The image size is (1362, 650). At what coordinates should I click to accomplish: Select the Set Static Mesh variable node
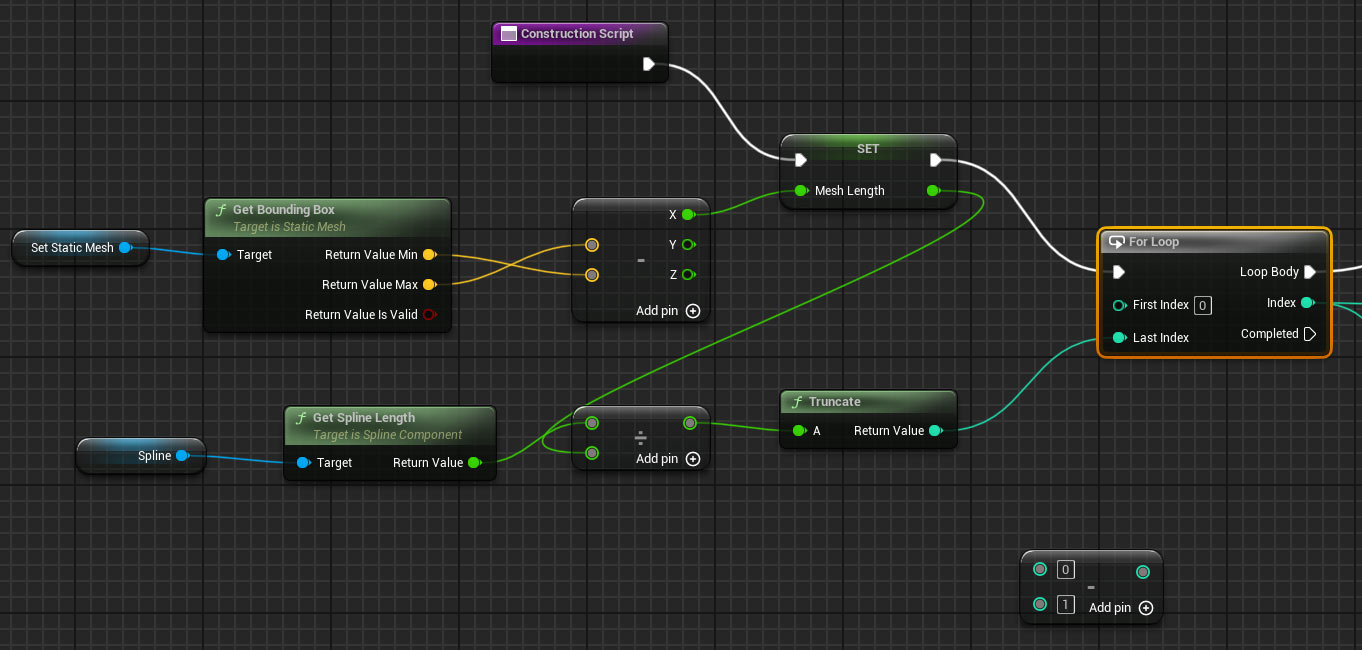[x=80, y=247]
